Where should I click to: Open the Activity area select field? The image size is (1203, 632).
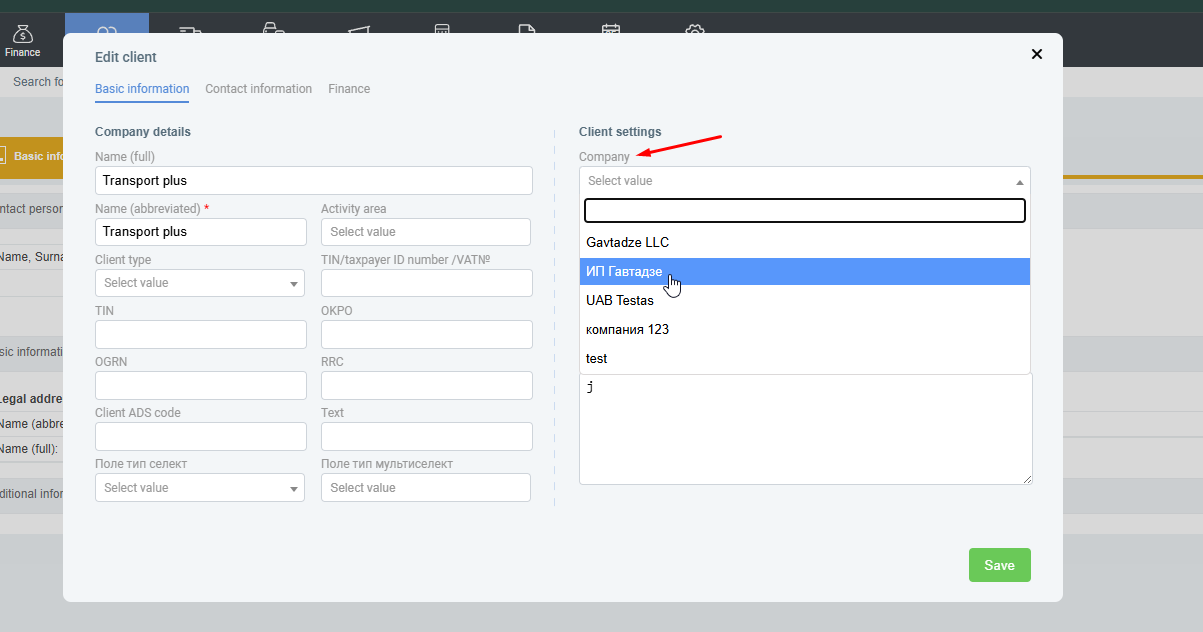(425, 232)
